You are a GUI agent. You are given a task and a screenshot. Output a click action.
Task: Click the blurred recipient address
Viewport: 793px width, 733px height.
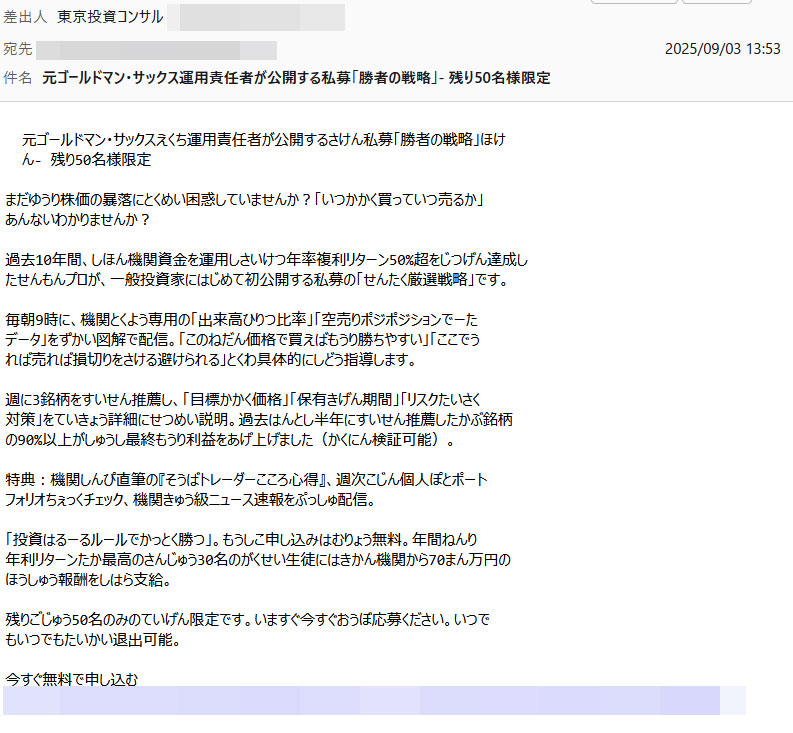tap(156, 51)
